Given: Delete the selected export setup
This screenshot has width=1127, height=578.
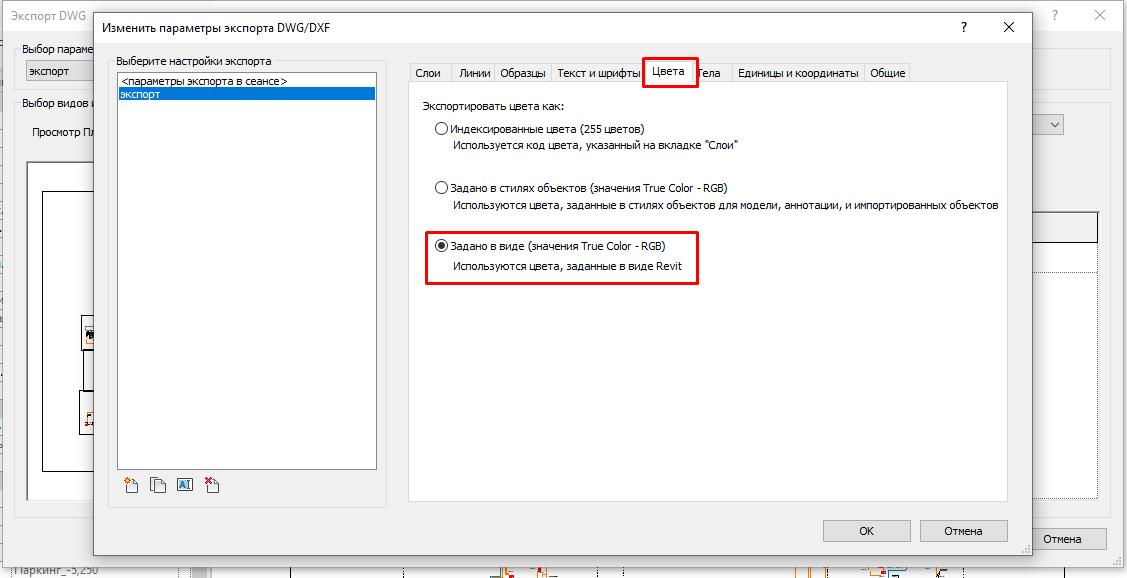Looking at the screenshot, I should tap(211, 485).
